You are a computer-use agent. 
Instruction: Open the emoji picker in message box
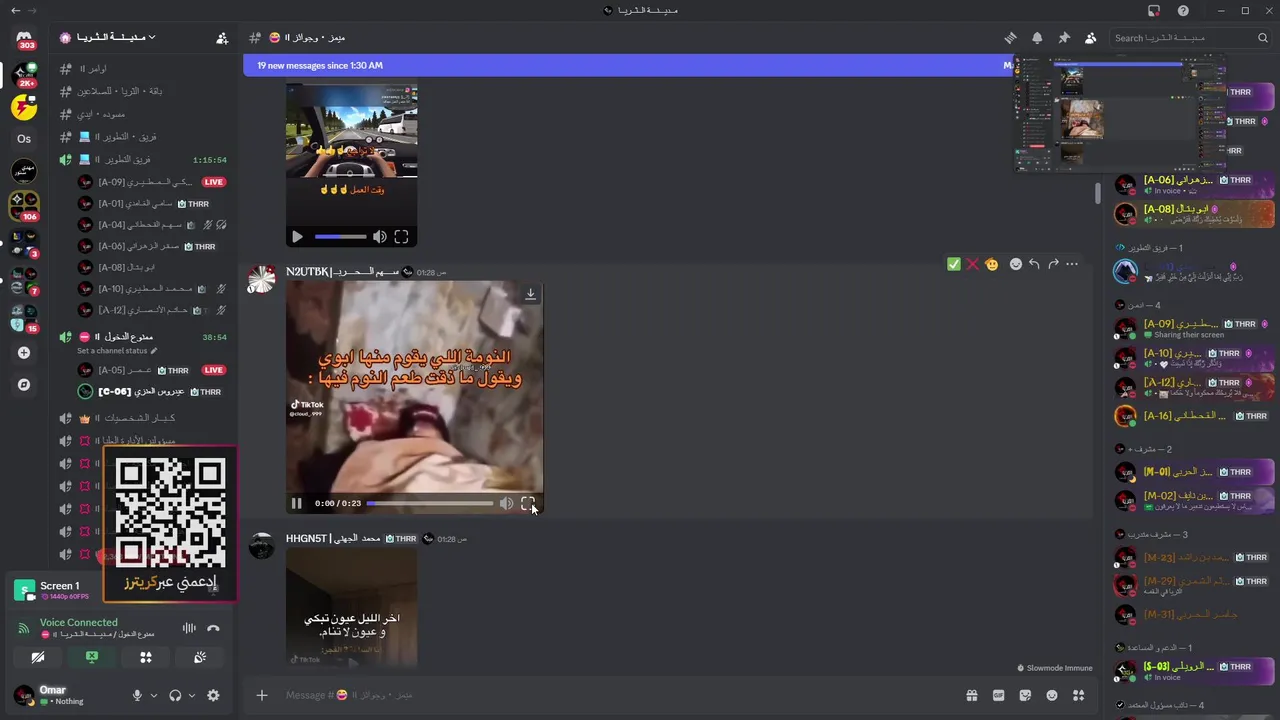(x=1052, y=695)
